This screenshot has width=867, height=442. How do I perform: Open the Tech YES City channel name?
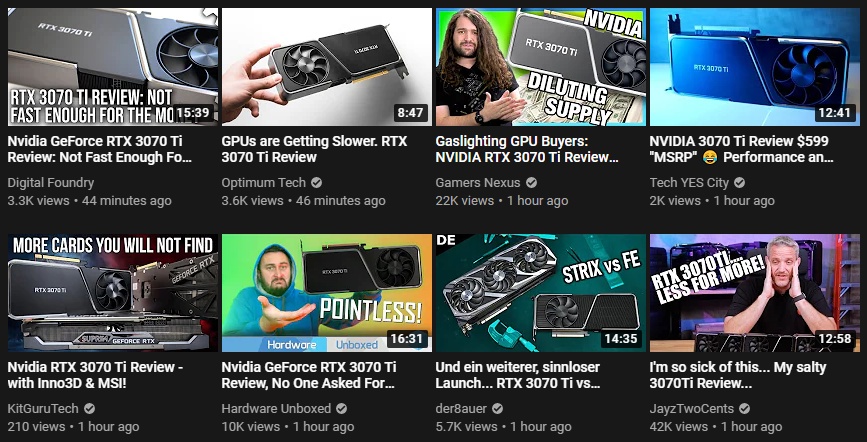[689, 183]
